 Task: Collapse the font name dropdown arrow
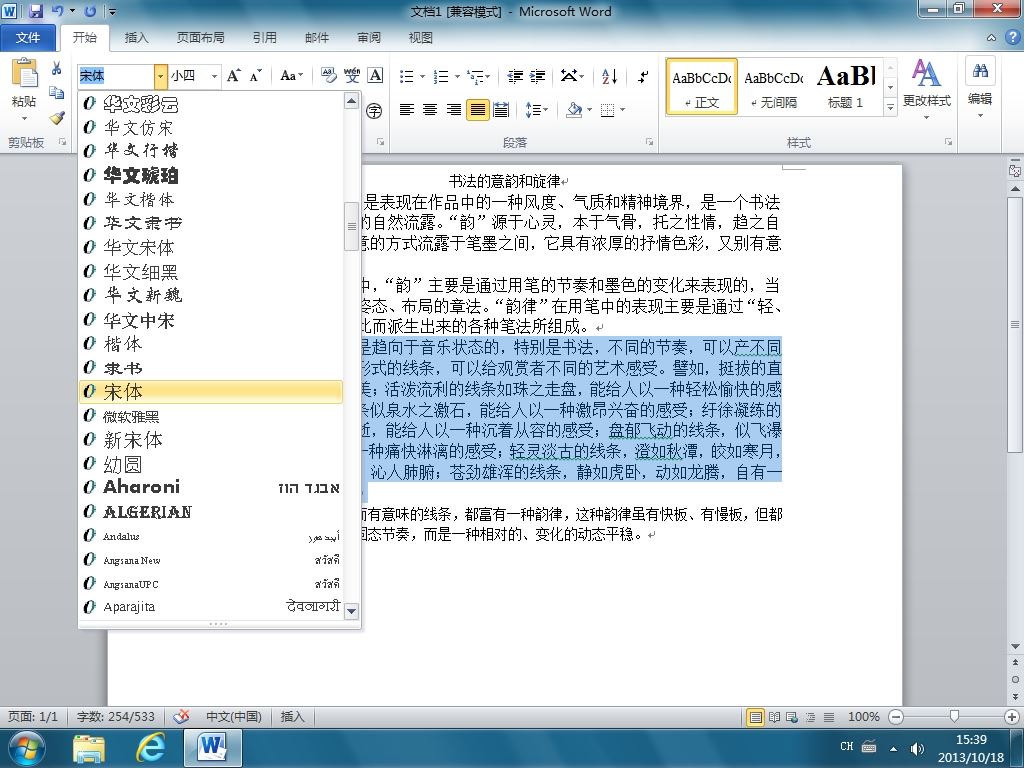(x=161, y=76)
